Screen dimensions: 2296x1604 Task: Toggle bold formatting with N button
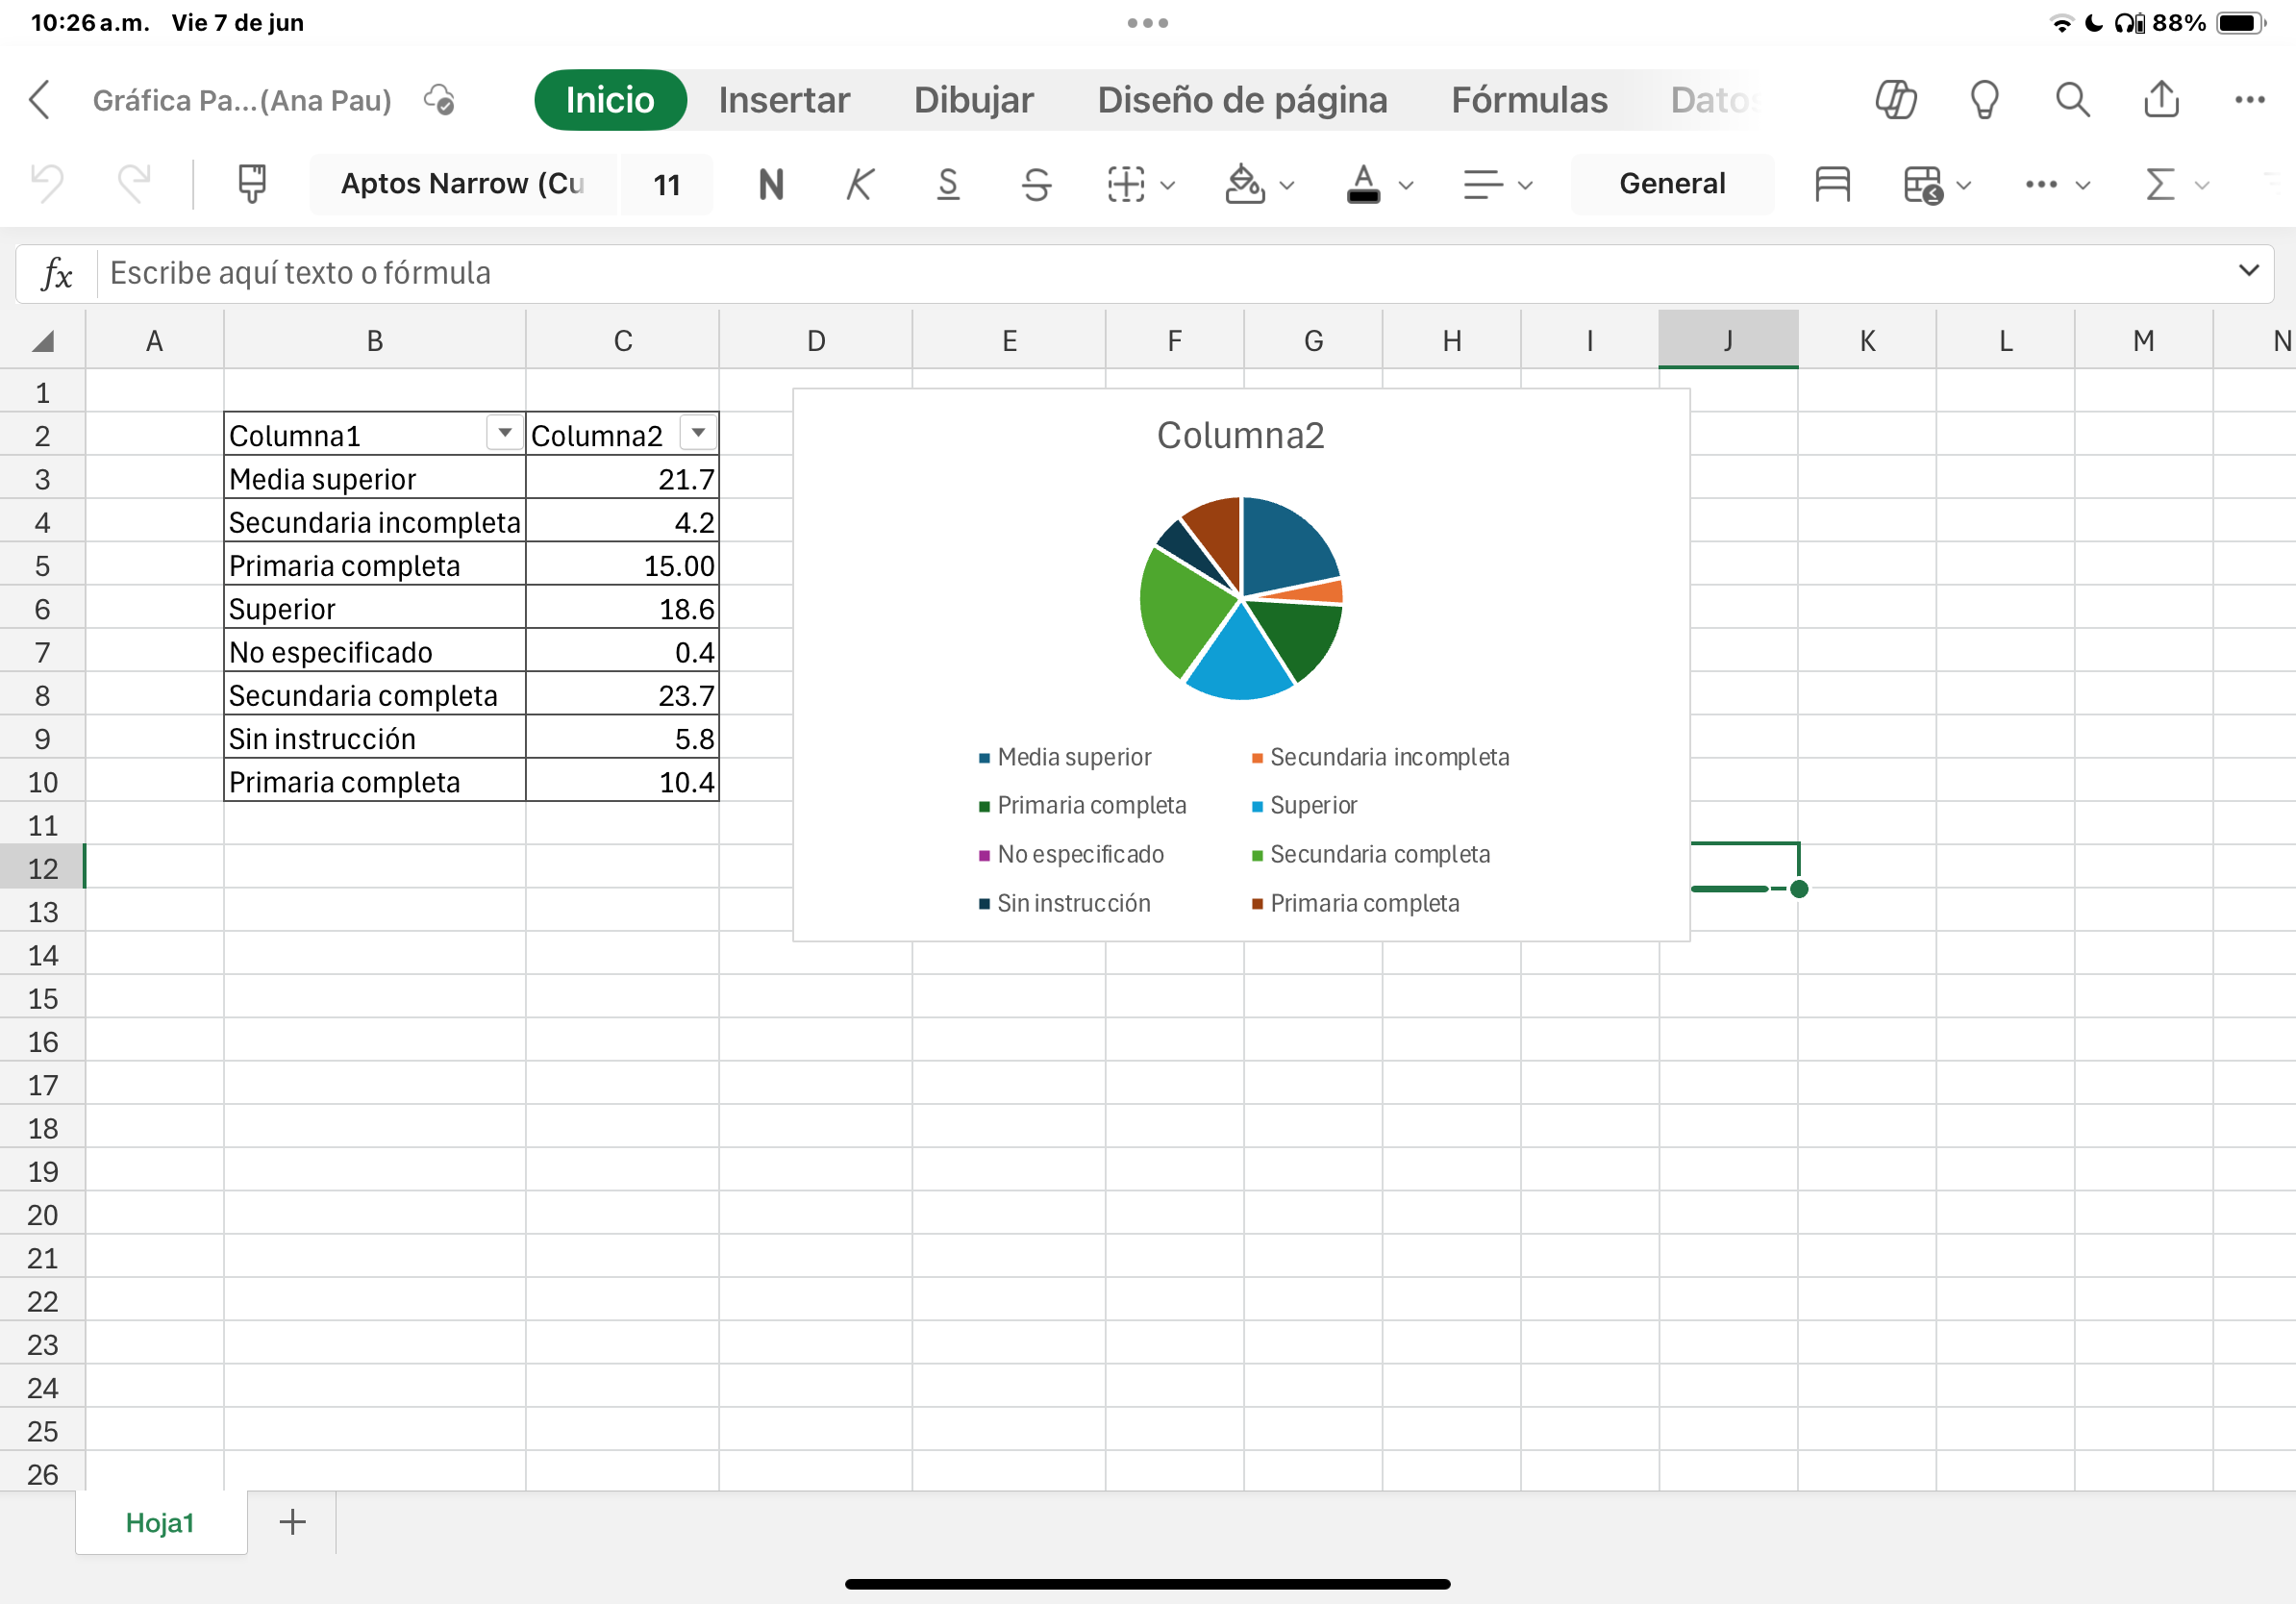[771, 184]
